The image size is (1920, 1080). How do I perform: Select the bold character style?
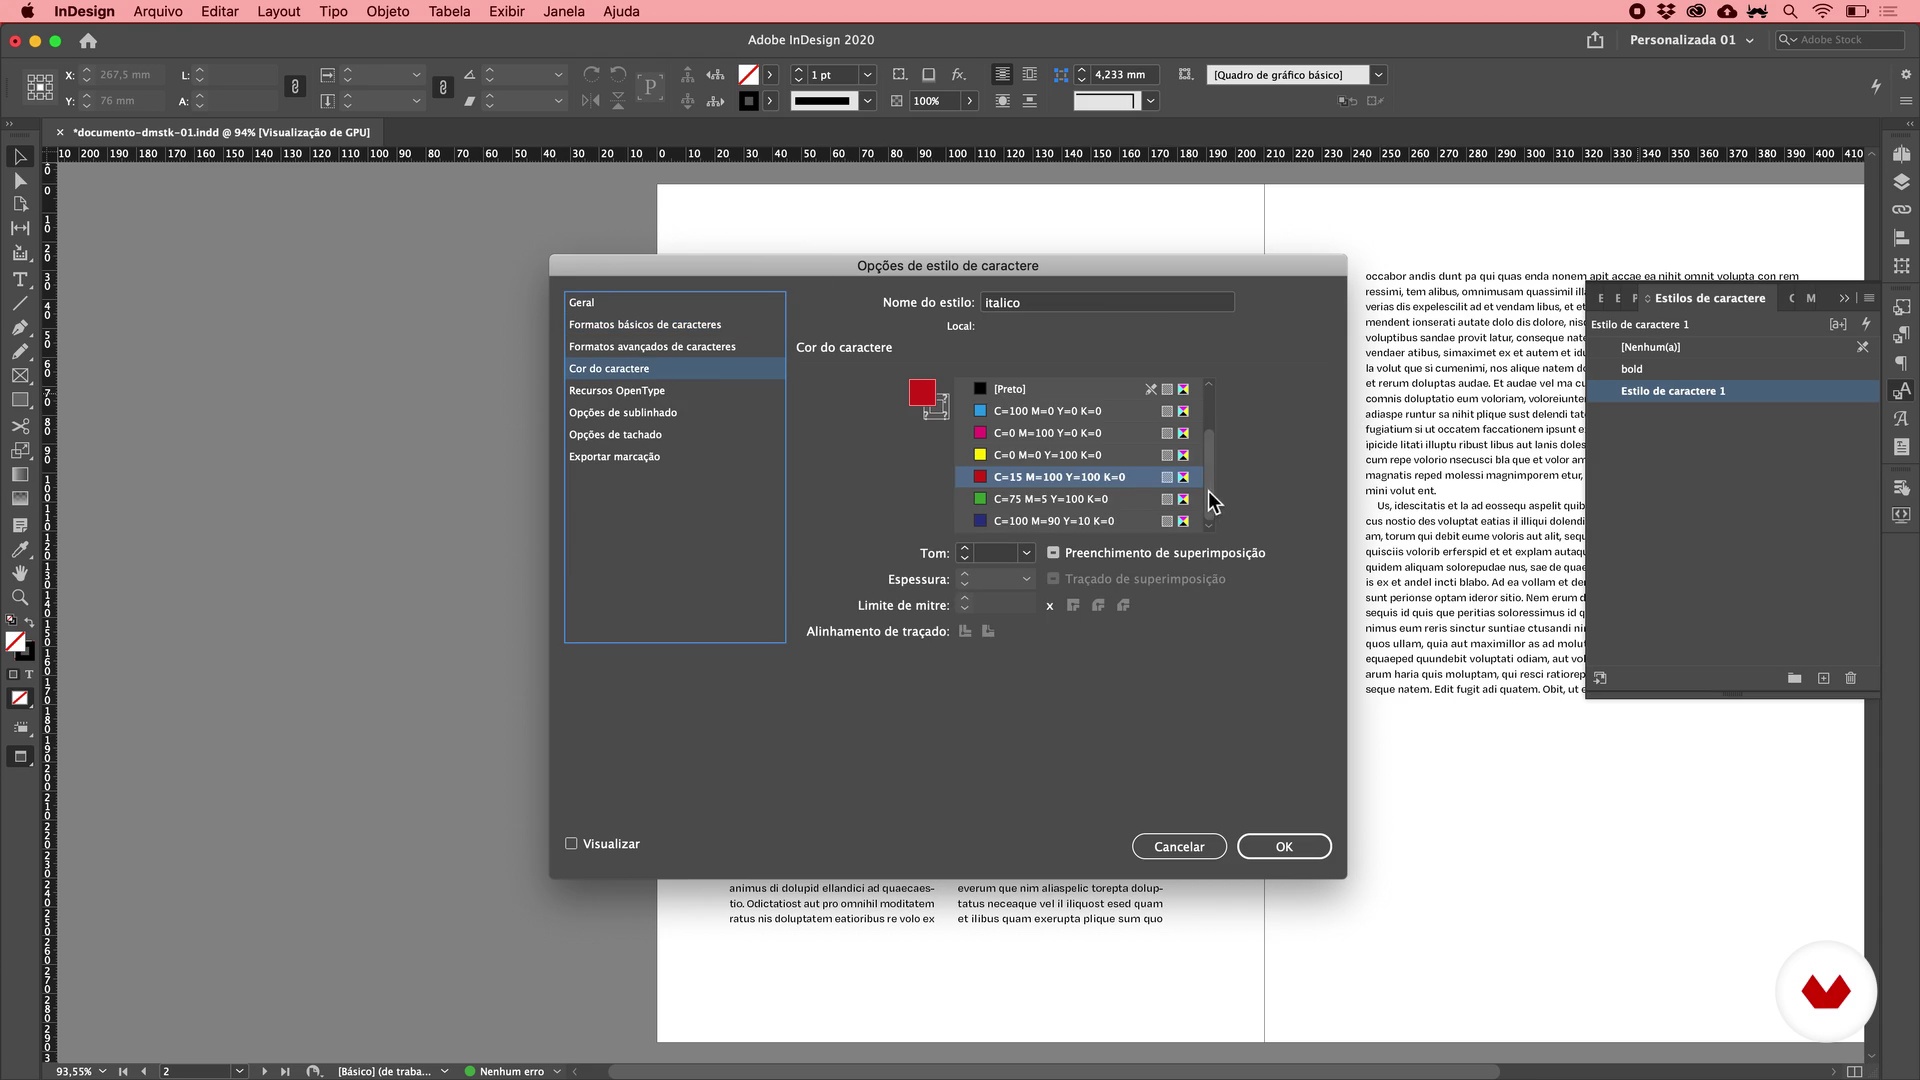click(1632, 369)
